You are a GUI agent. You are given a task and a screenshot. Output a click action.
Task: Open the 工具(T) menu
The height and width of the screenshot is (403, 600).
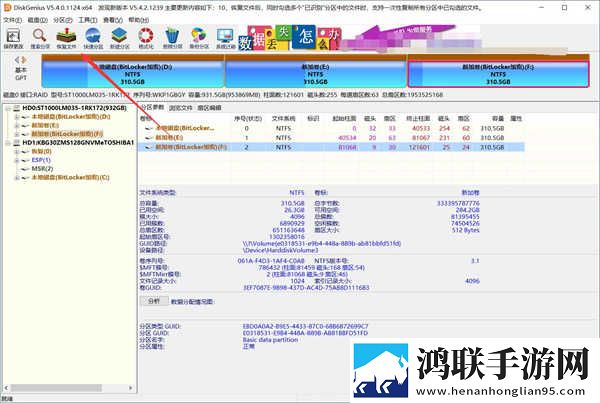[88, 20]
